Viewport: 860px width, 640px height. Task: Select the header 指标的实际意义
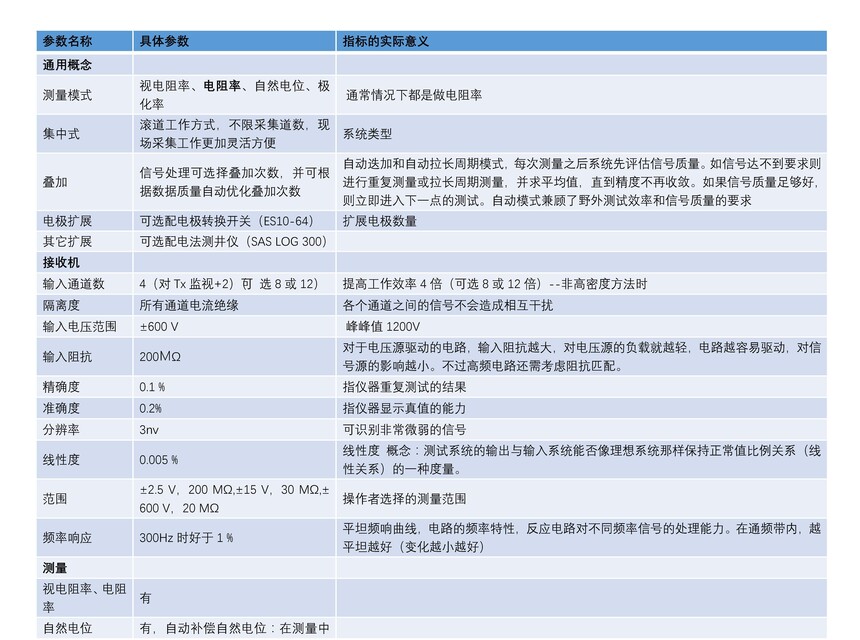click(386, 41)
